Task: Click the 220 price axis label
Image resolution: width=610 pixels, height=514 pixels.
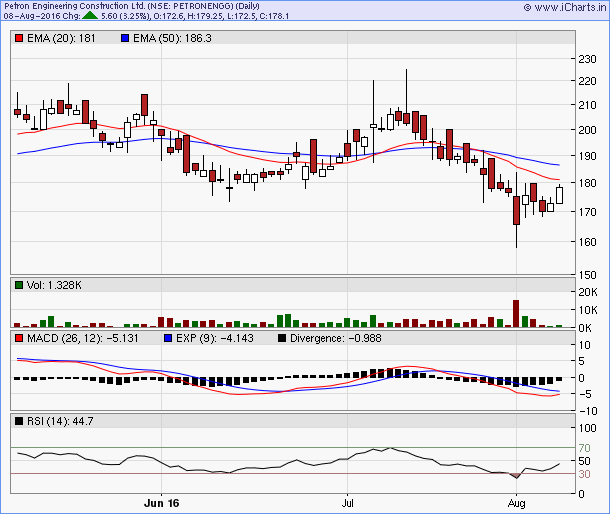Action: [587, 81]
